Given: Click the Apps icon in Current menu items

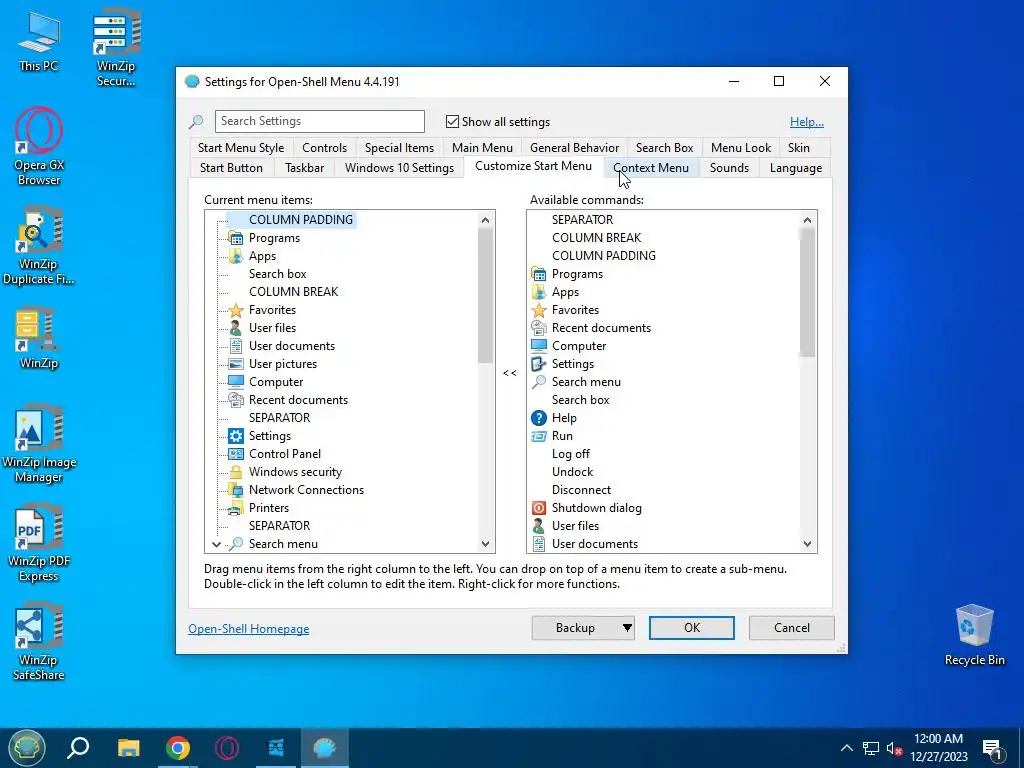Looking at the screenshot, I should (x=236, y=256).
